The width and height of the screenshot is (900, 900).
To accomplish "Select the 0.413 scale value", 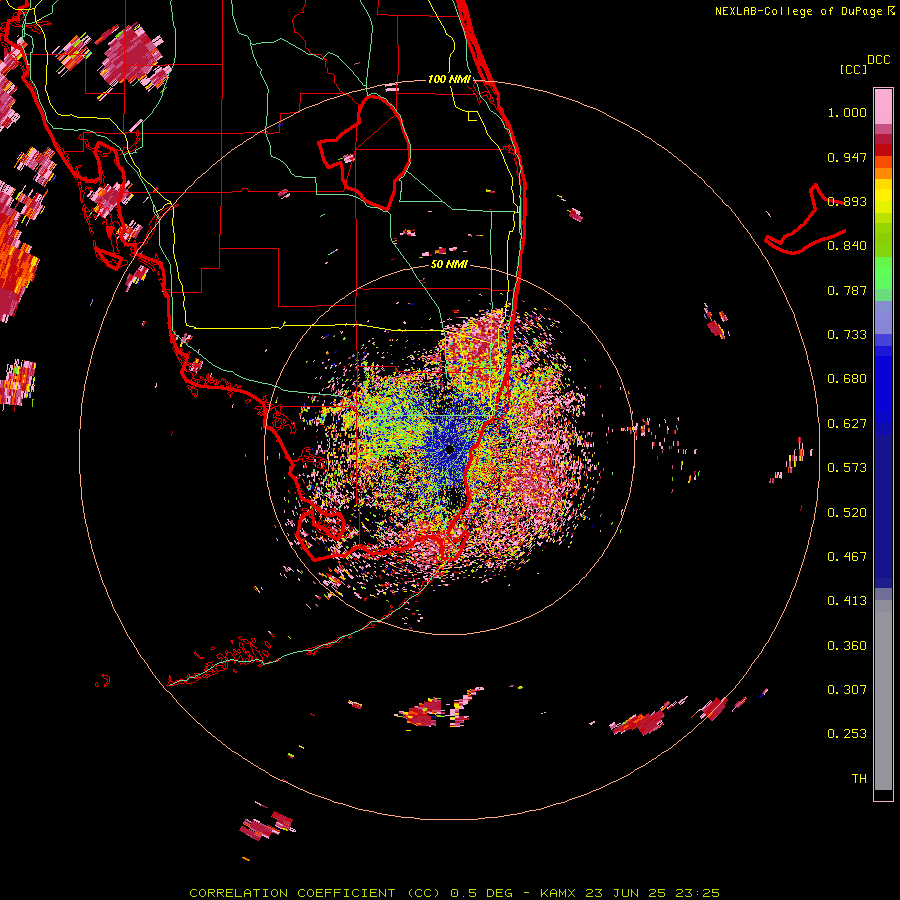I will pyautogui.click(x=847, y=601).
